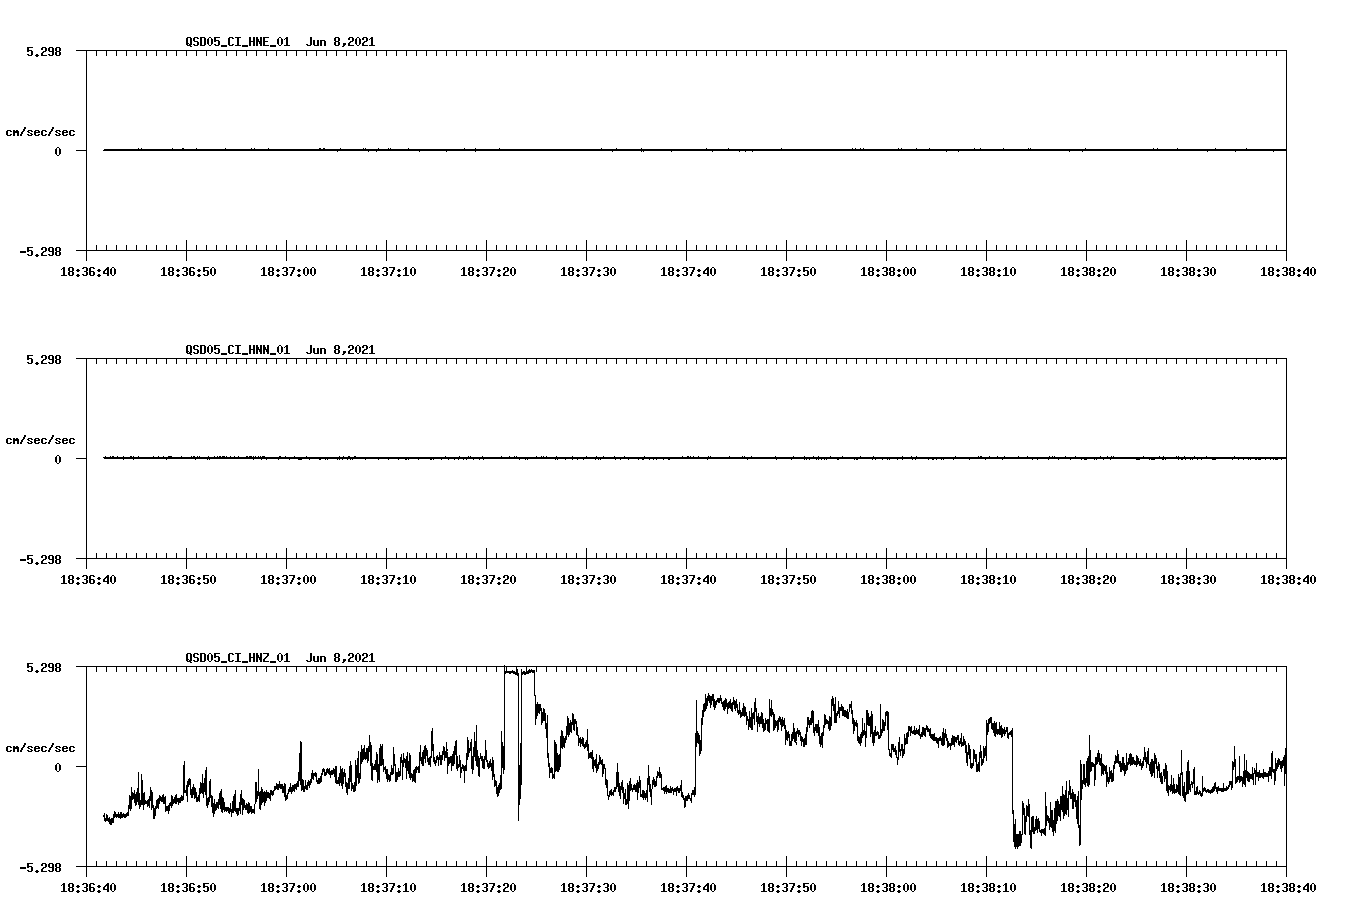
Task: Click the 18:37:40 time label under HNZ plot
Action: [688, 887]
